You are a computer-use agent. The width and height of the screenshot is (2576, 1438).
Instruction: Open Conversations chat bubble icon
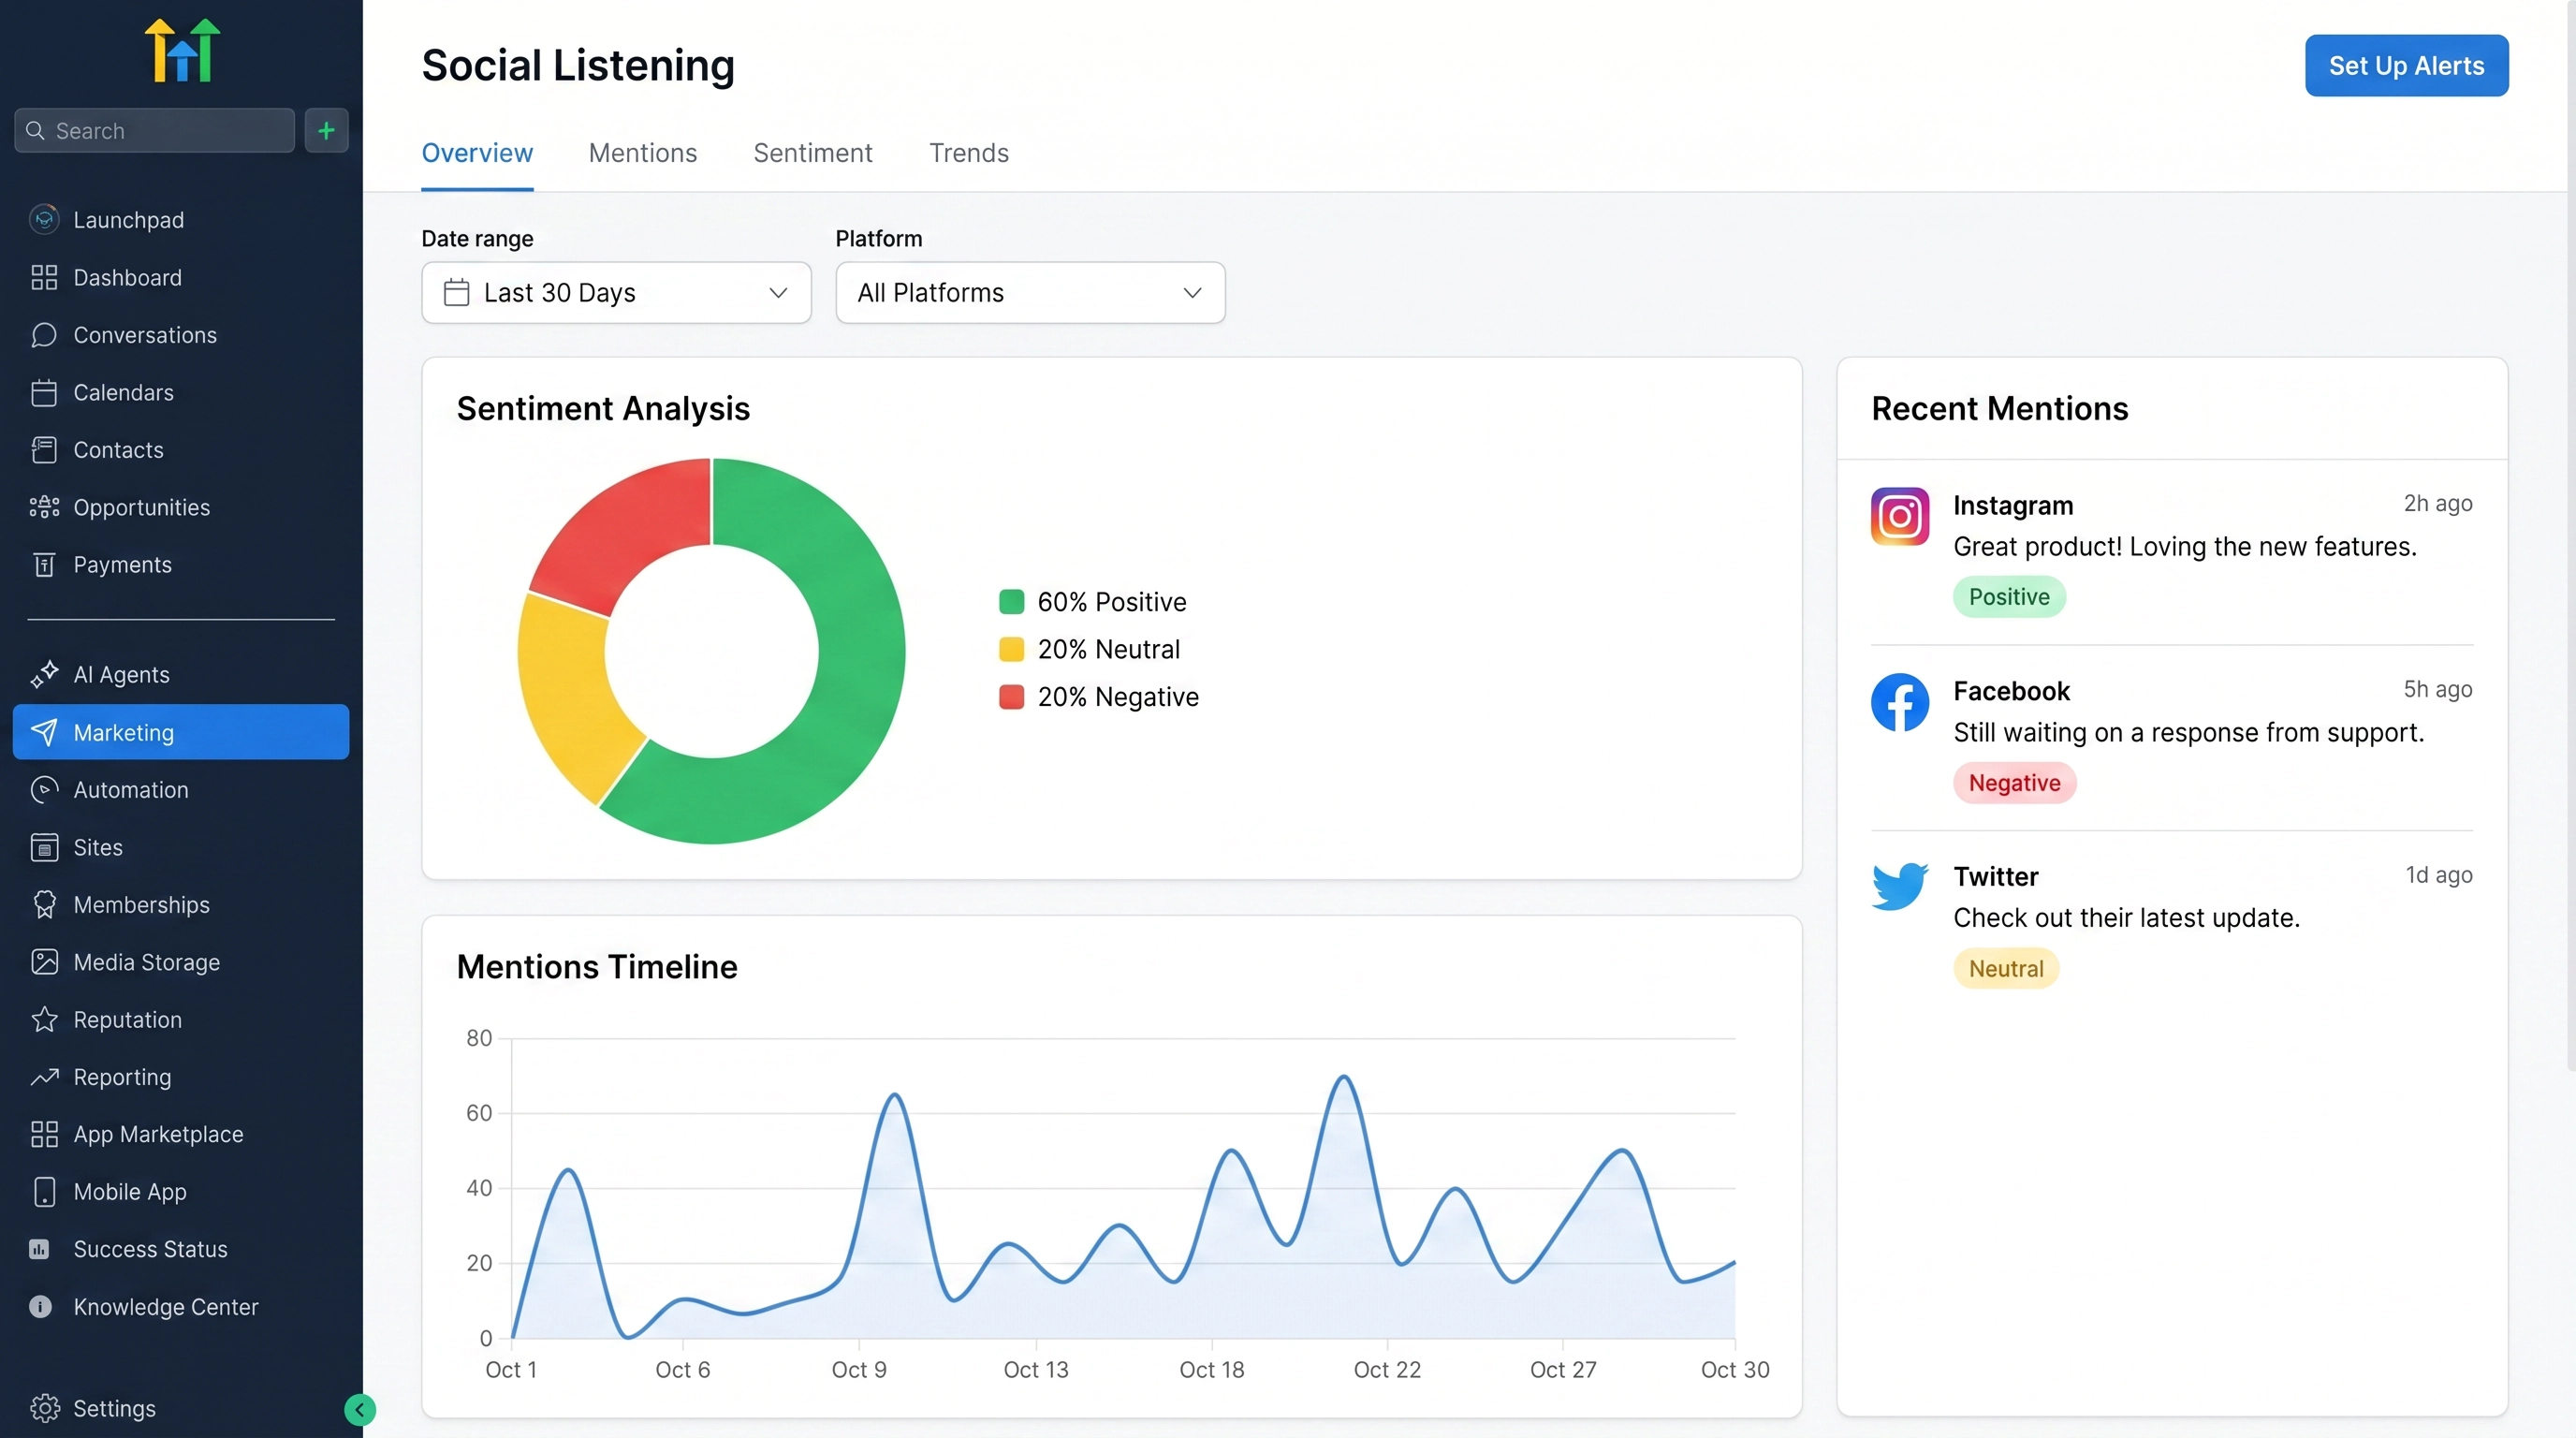[x=44, y=335]
